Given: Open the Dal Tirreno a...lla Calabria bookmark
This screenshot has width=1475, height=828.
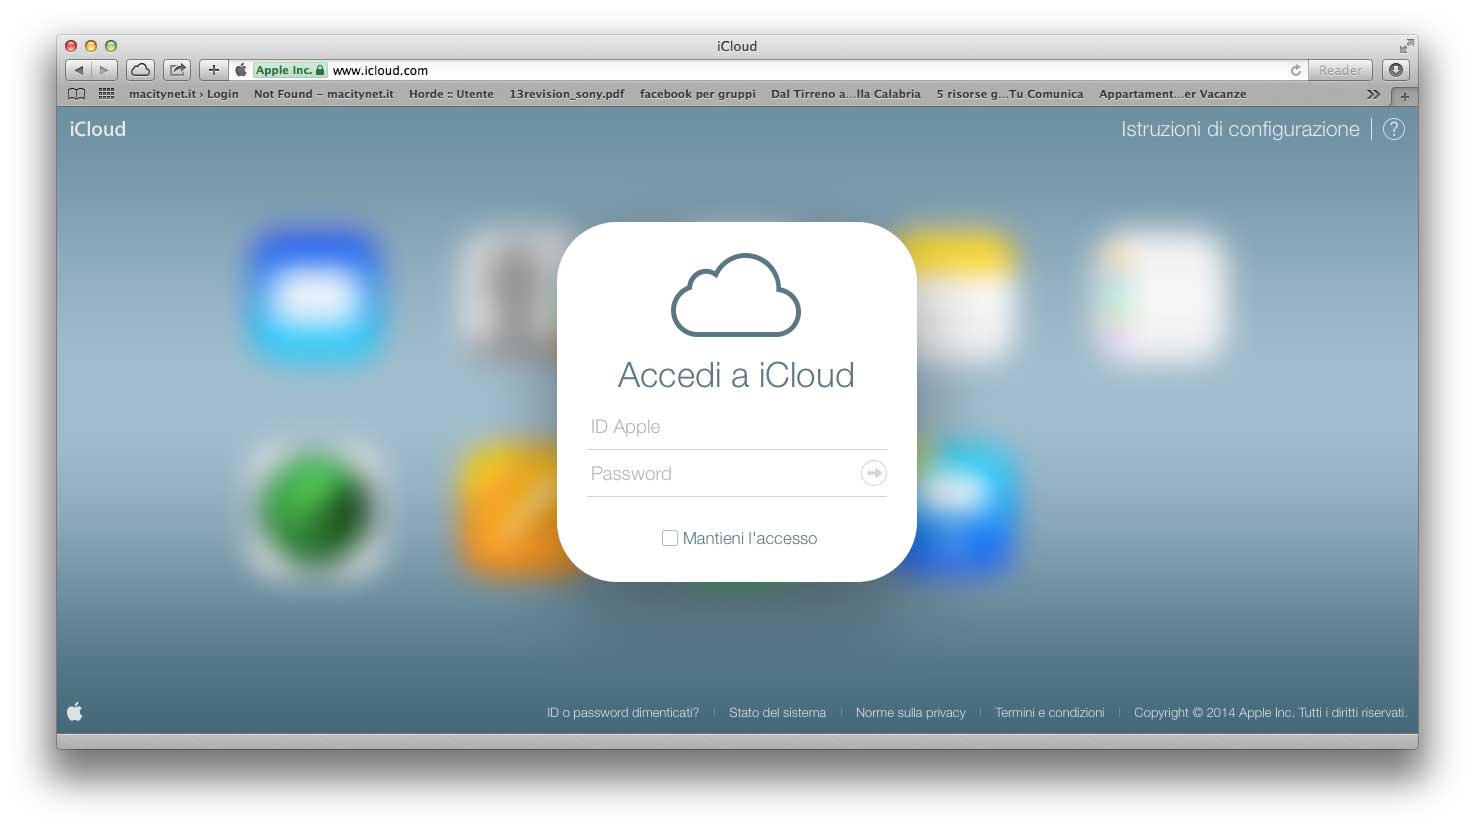Looking at the screenshot, I should click(846, 94).
